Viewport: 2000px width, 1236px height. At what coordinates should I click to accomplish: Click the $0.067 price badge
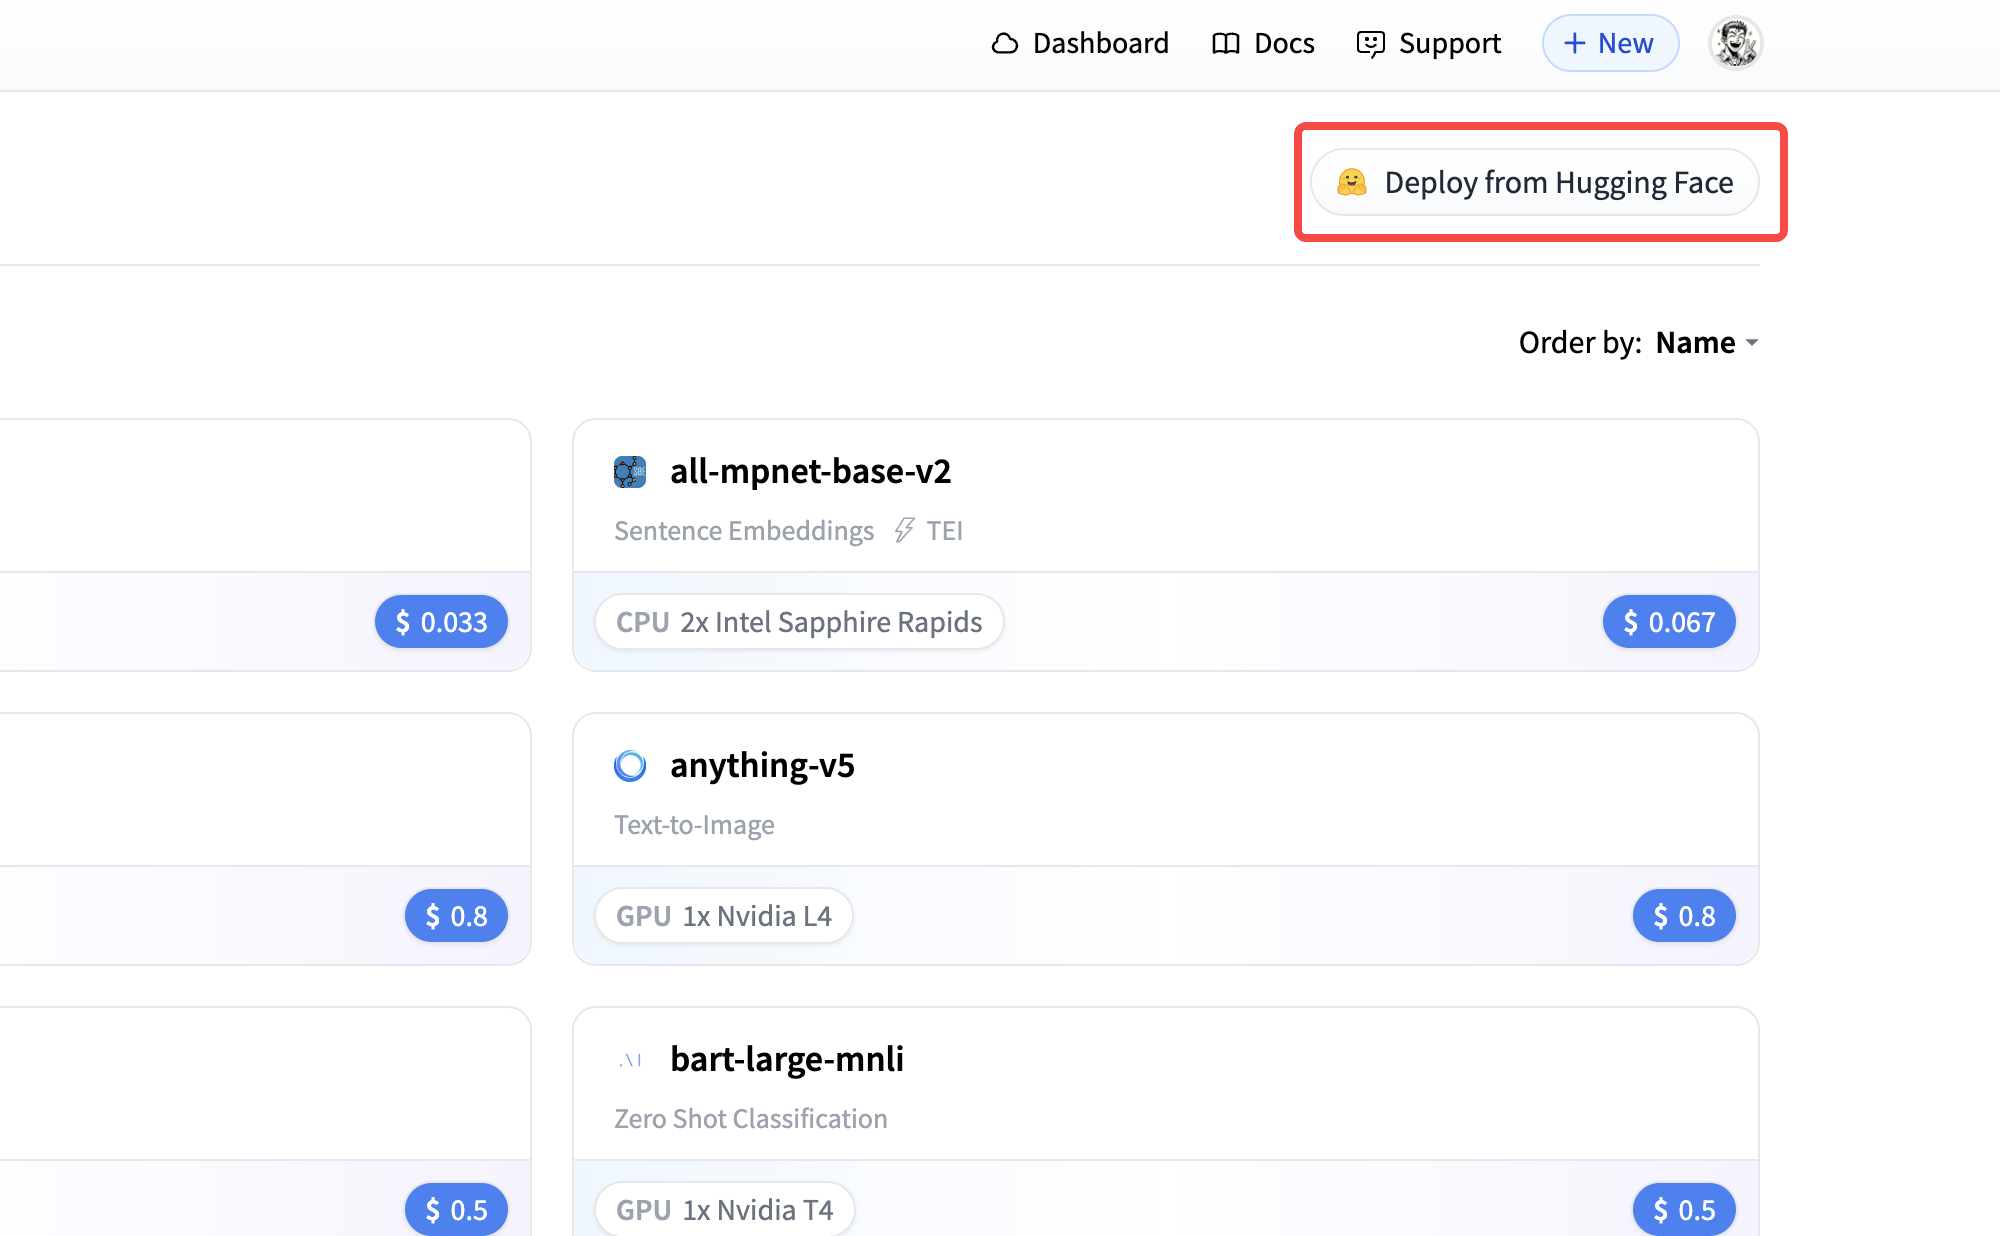1668,622
